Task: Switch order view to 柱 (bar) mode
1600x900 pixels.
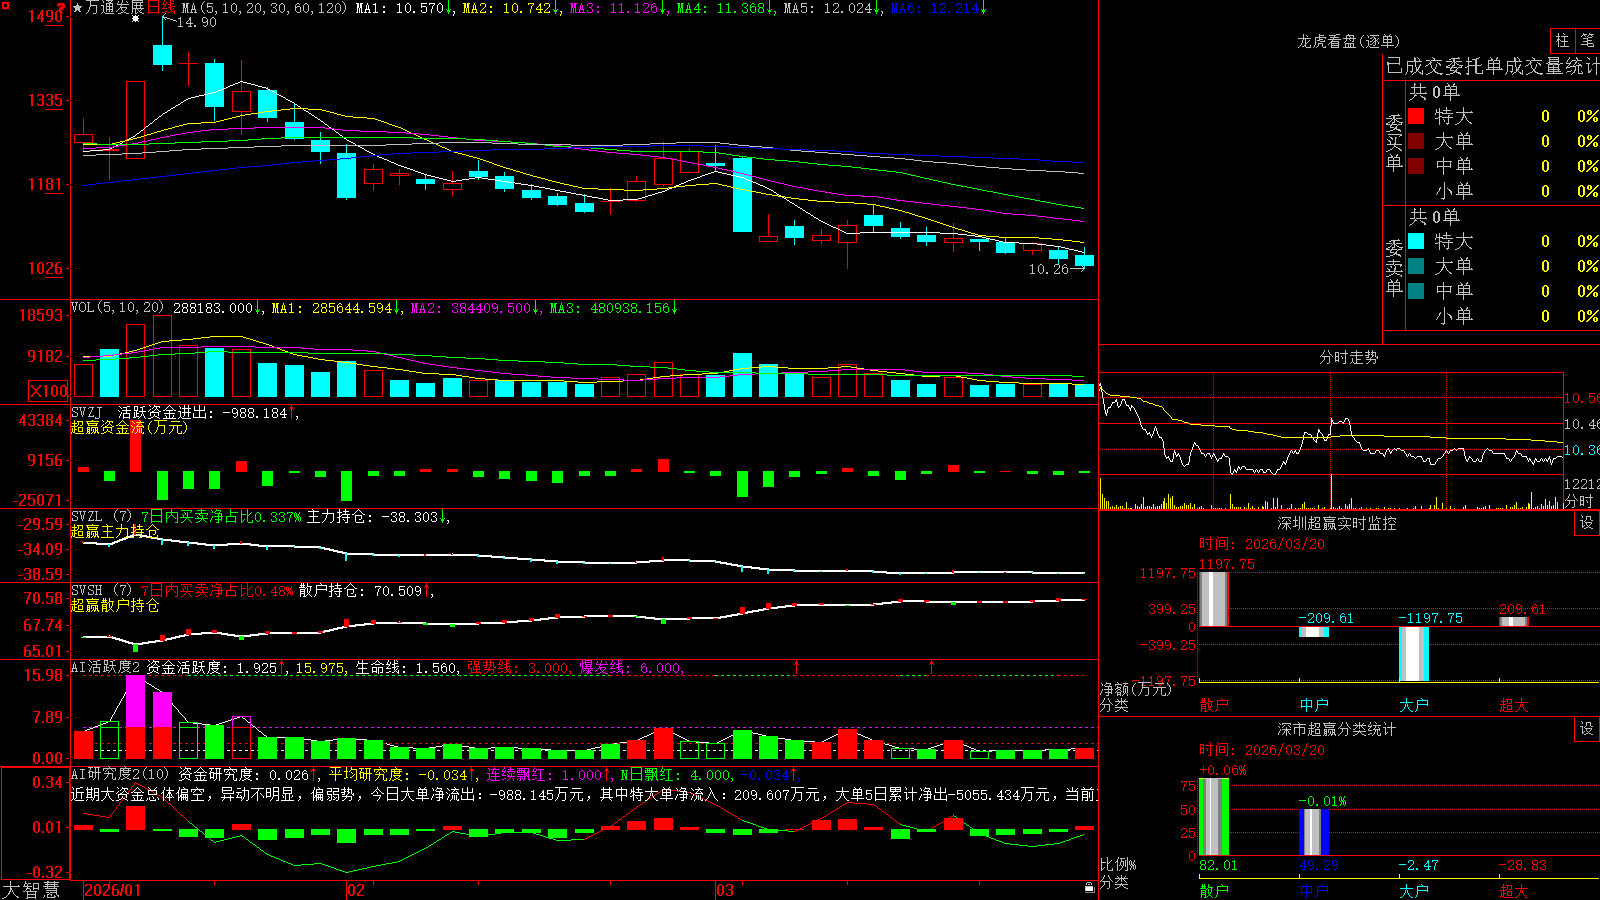Action: tap(1562, 41)
